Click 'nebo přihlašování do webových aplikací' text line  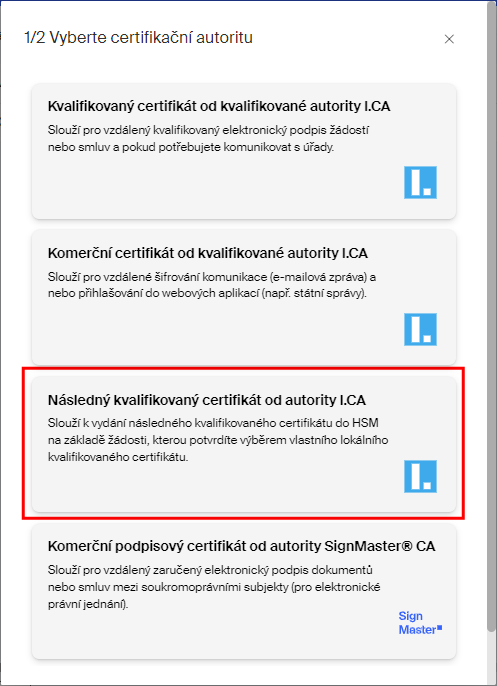tap(207, 294)
